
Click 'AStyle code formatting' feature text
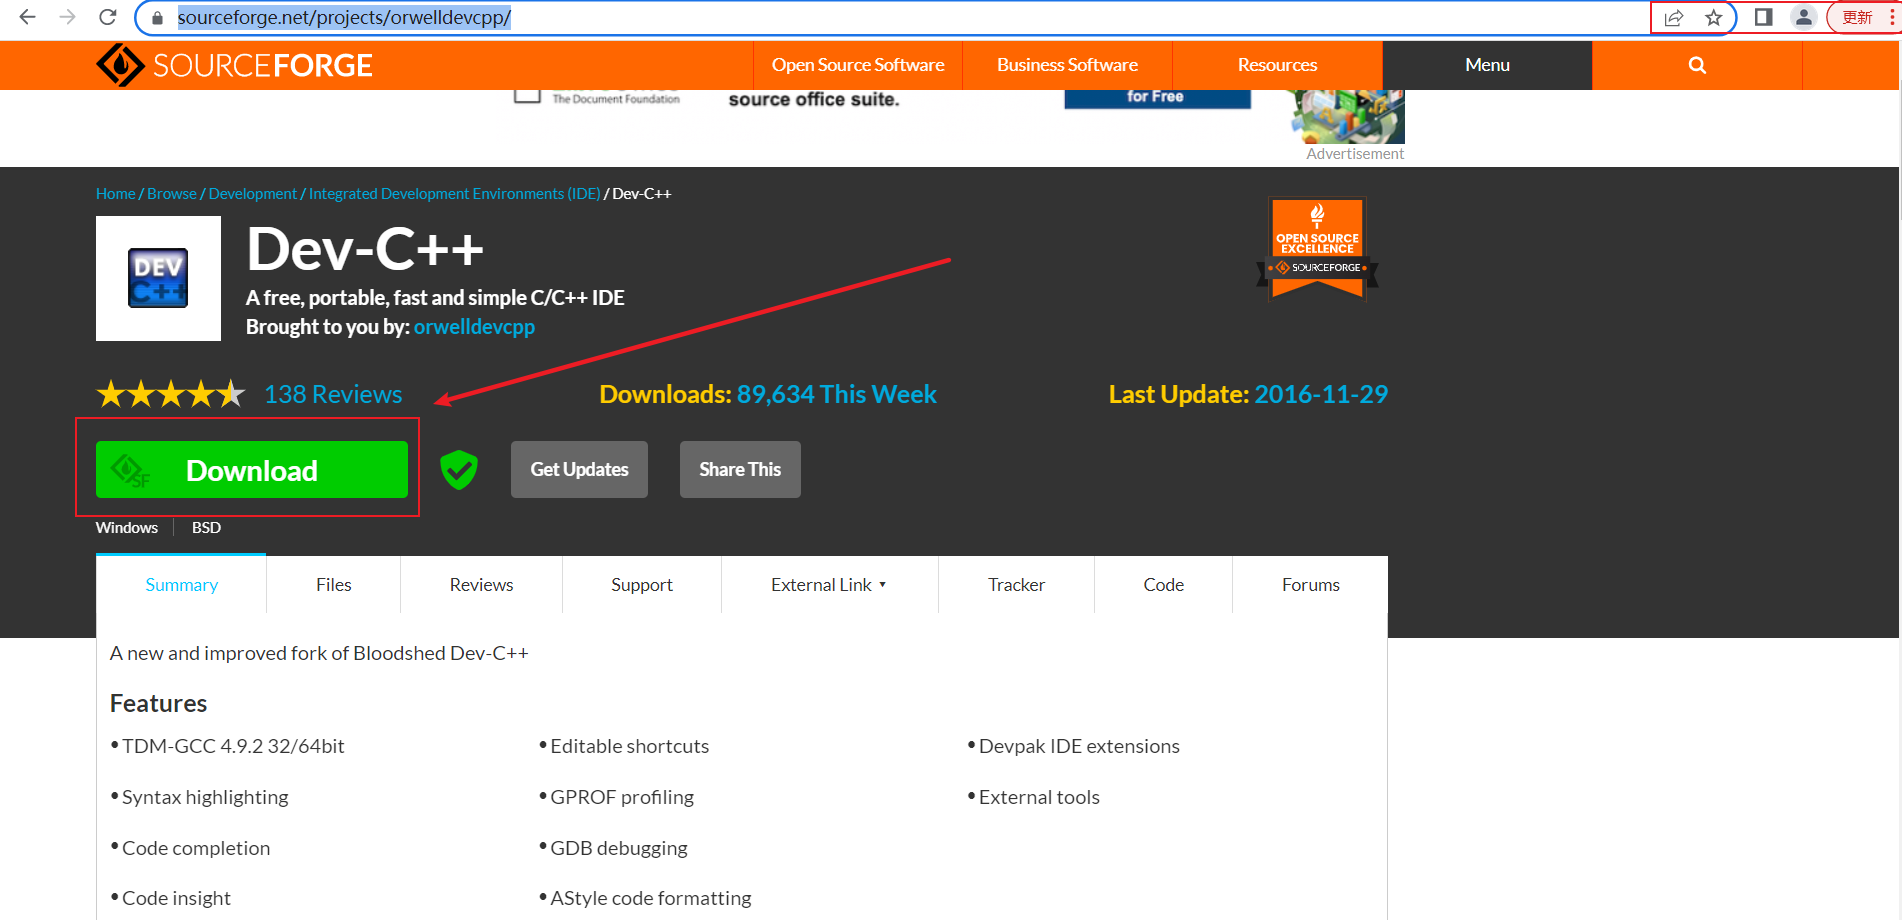click(651, 898)
